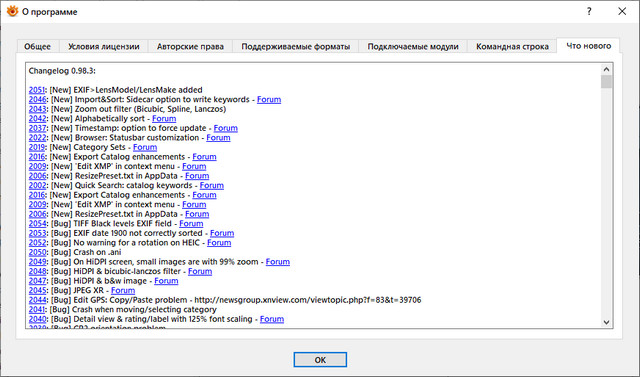The width and height of the screenshot is (640, 377).
Task: Click Forum link for Timestamp force update
Action: click(x=226, y=128)
